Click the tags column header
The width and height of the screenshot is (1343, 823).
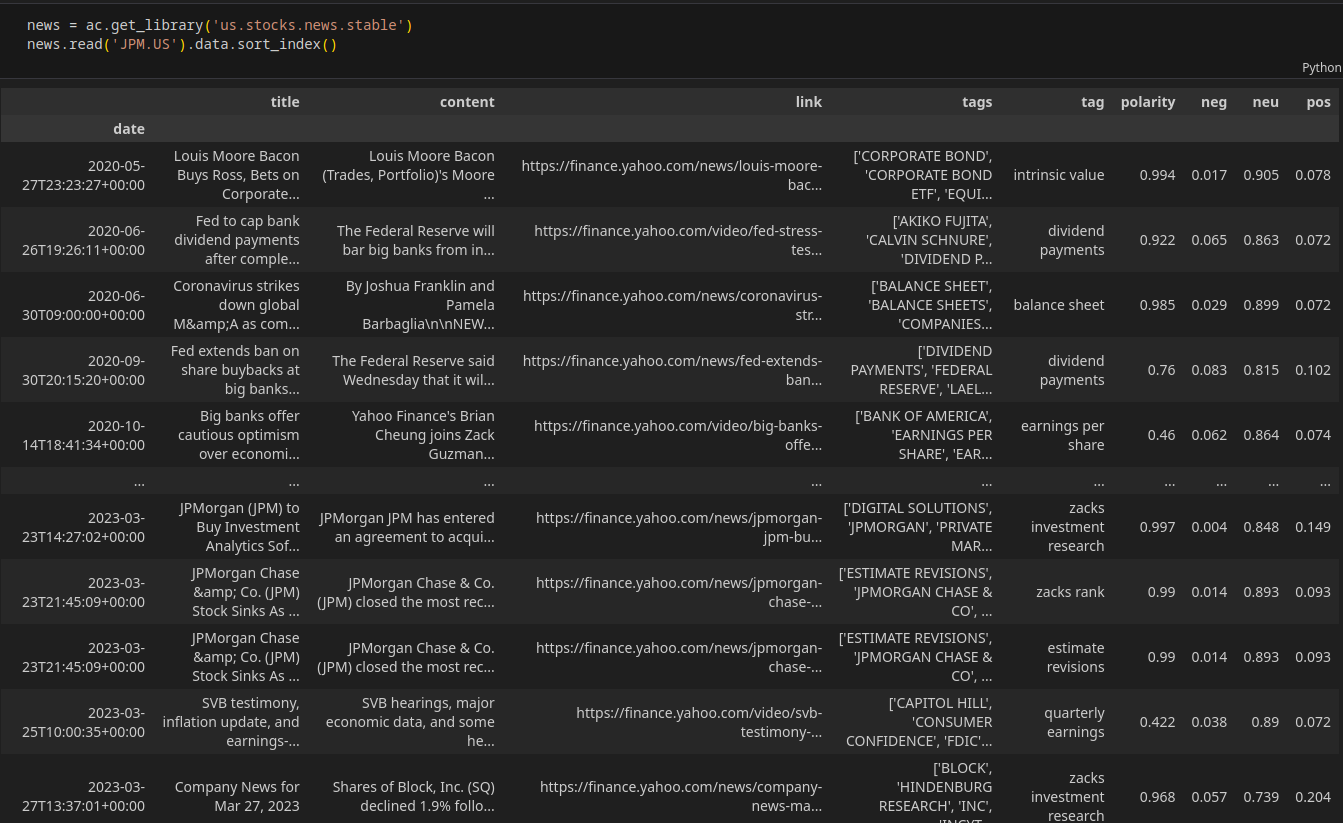point(977,102)
